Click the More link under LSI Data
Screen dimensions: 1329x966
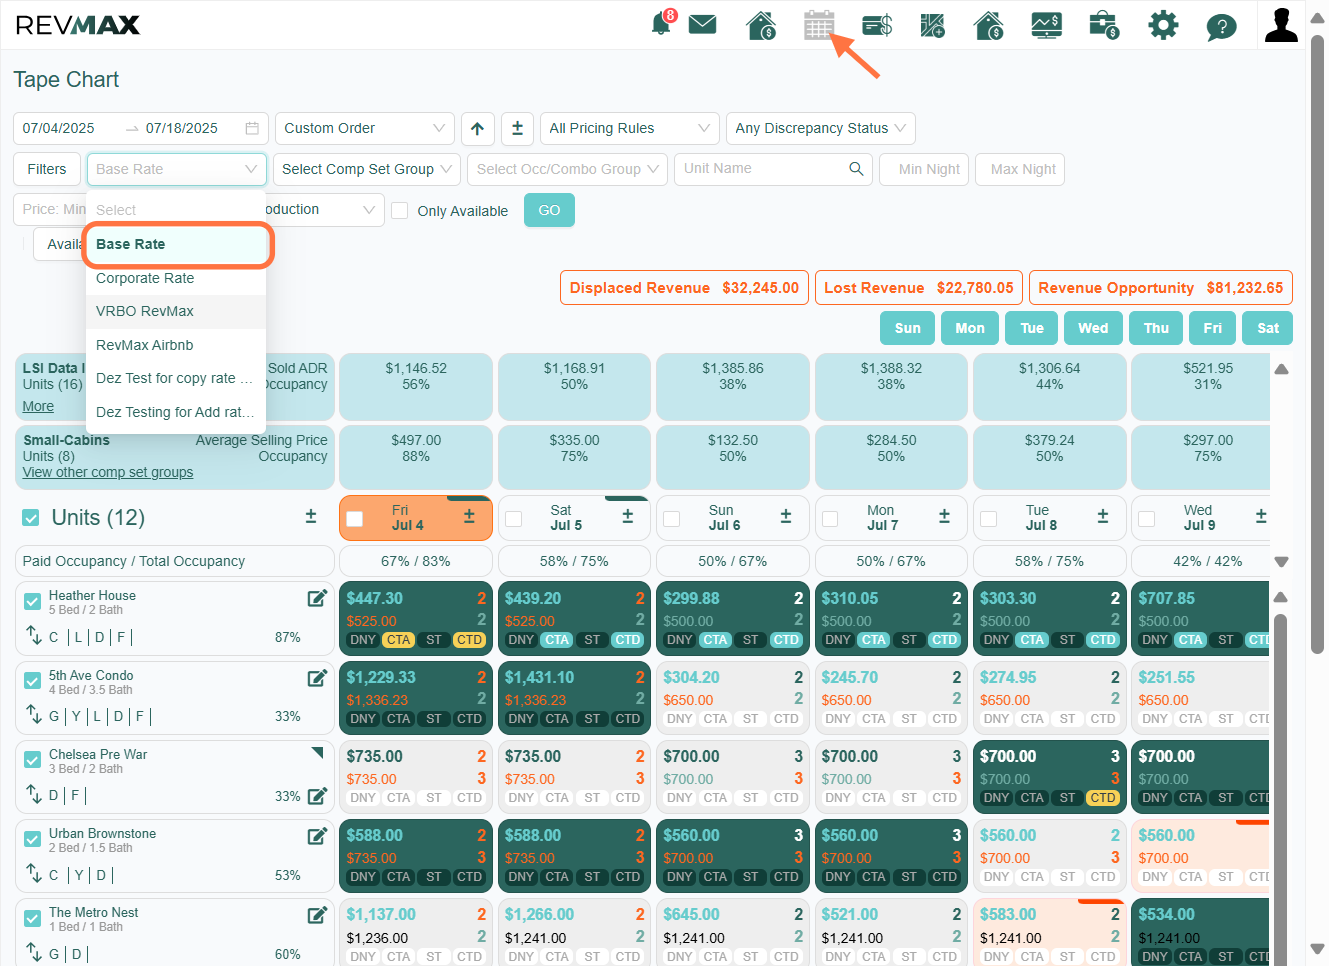[x=38, y=406]
